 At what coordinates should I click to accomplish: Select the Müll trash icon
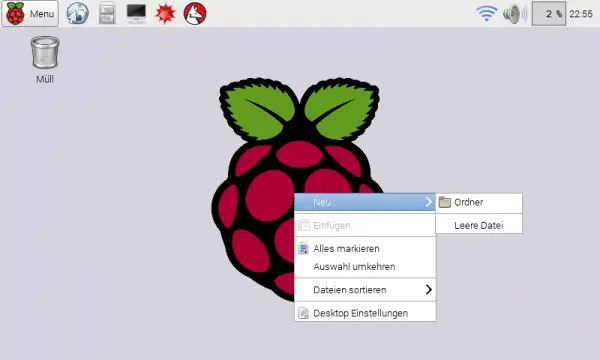[45, 60]
